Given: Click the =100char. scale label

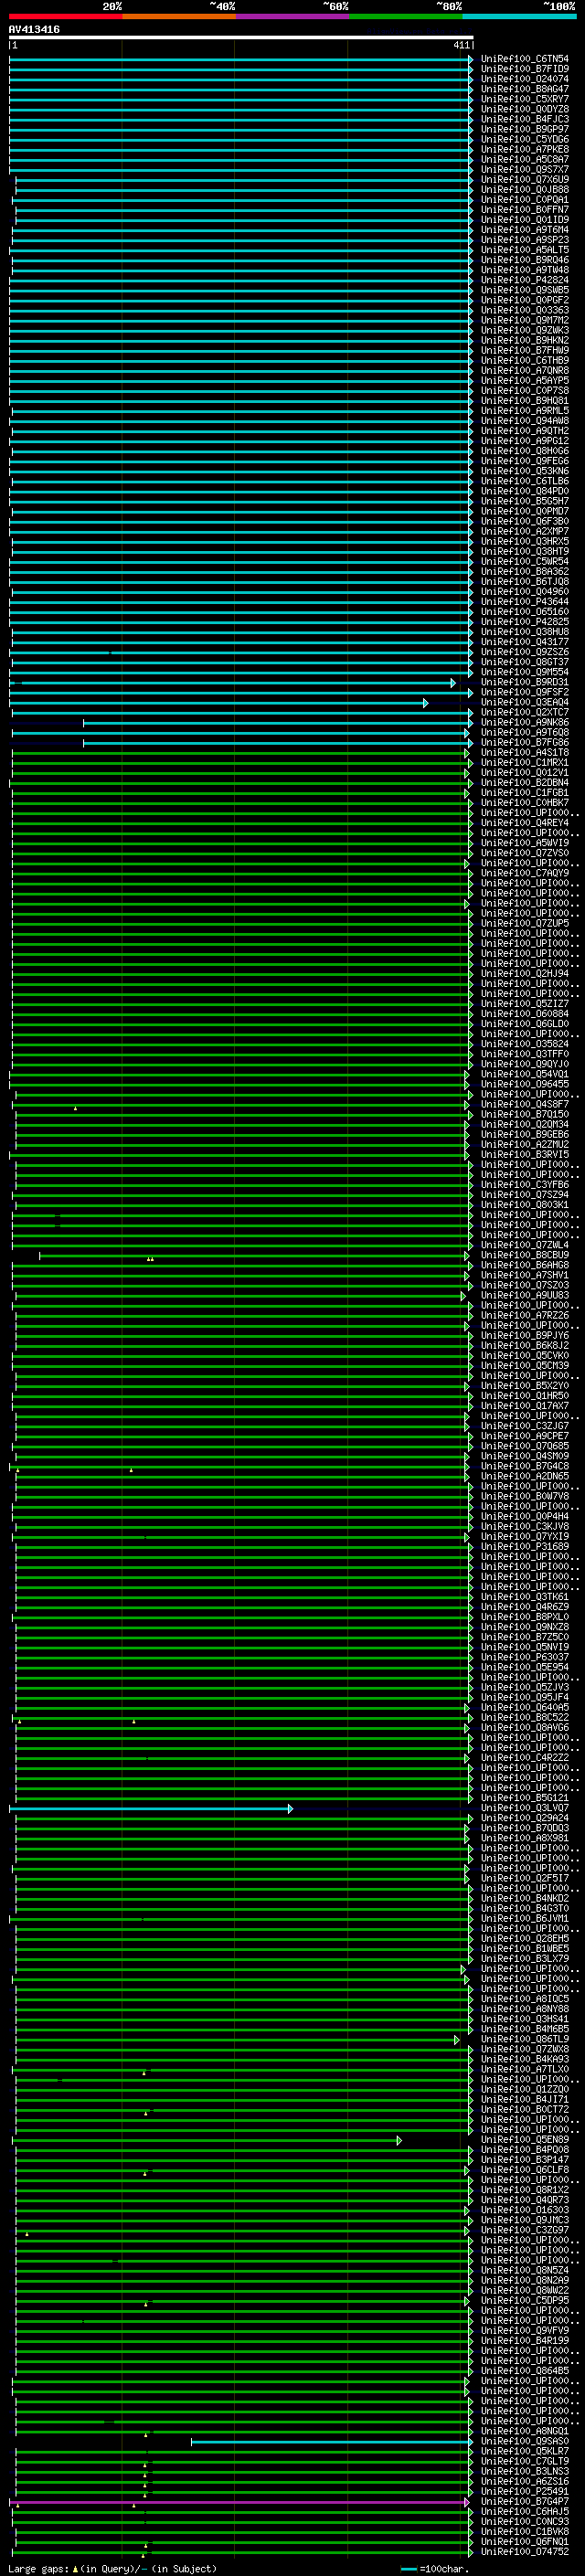Looking at the screenshot, I should click(x=444, y=2568).
